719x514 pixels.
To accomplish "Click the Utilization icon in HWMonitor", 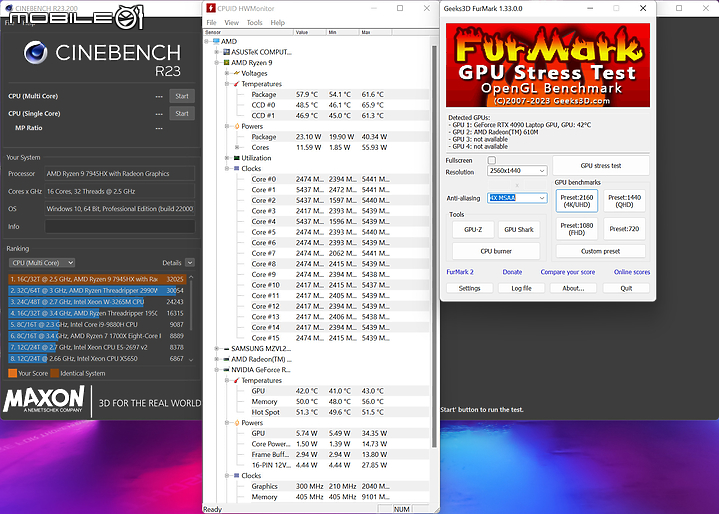I will (x=237, y=158).
